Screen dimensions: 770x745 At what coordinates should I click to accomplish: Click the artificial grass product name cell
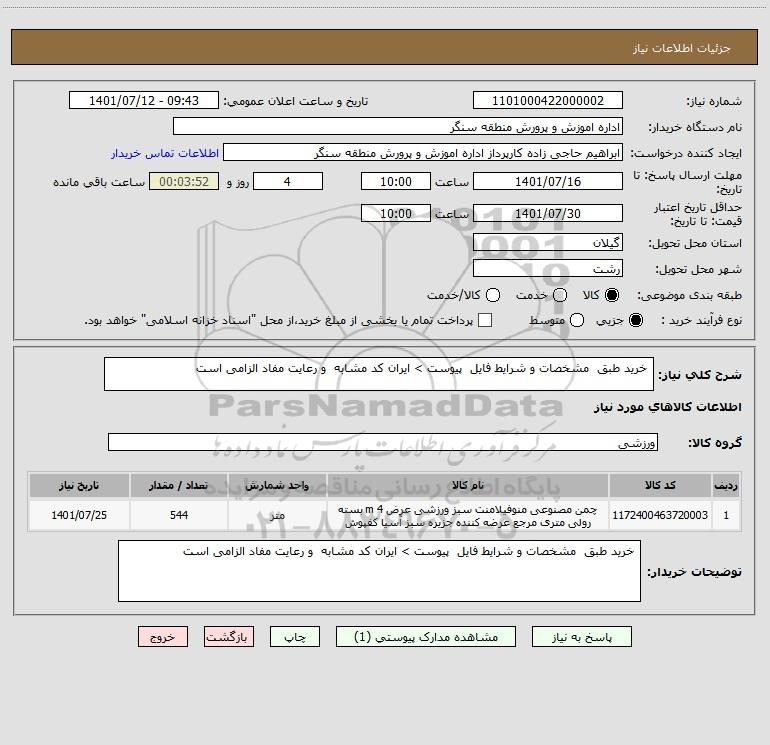468,516
